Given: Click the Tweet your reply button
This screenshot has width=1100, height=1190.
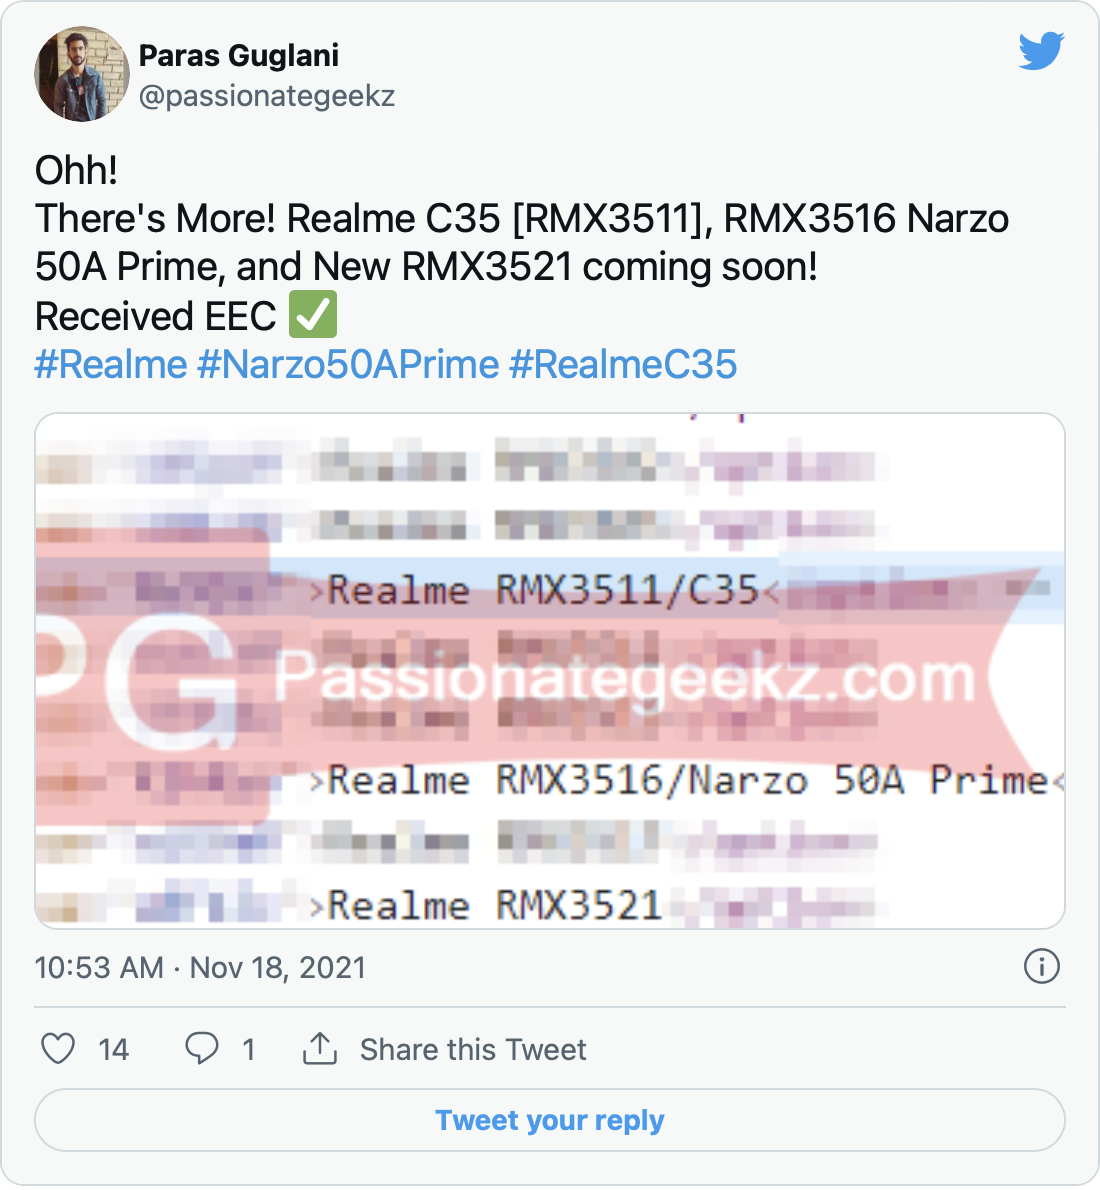Looking at the screenshot, I should [x=550, y=1120].
